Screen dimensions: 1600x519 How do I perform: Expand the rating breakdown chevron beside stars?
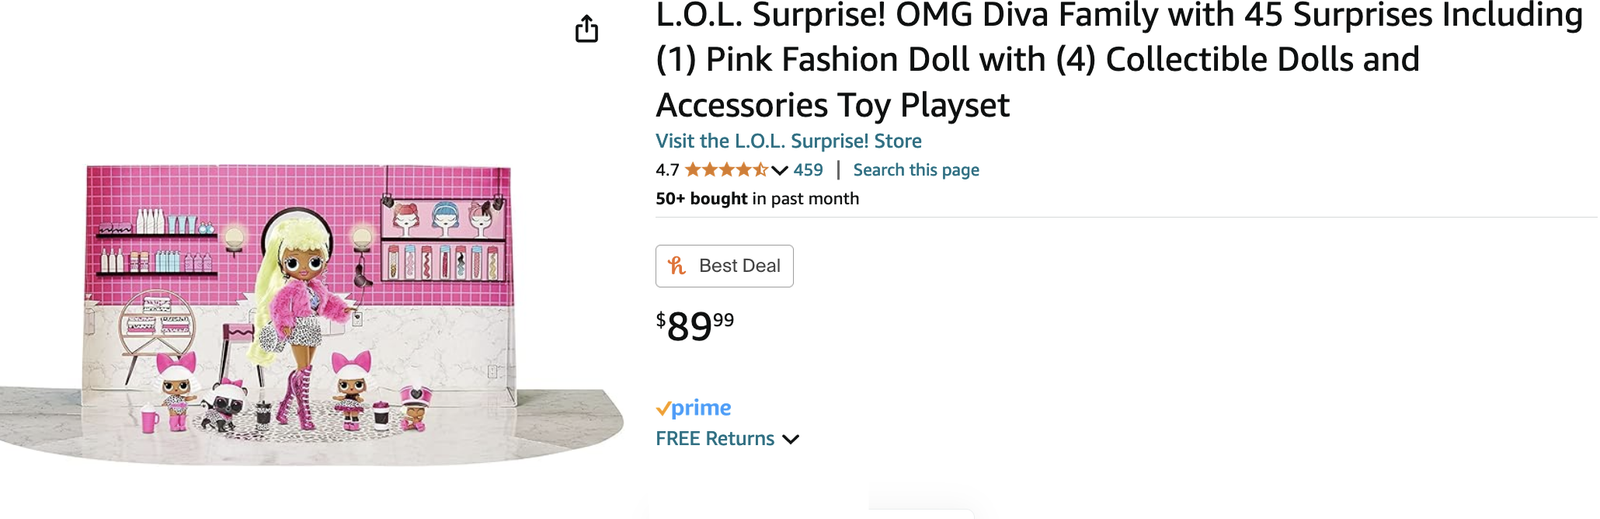pos(780,171)
